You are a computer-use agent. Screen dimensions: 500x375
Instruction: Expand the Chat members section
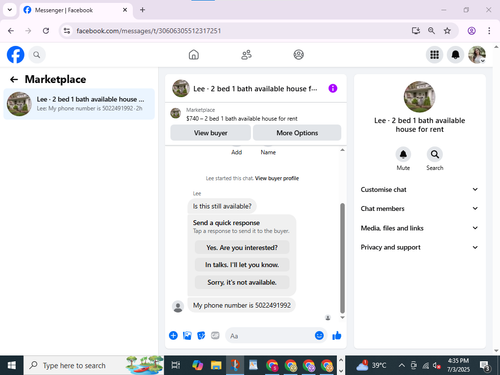[x=419, y=208]
